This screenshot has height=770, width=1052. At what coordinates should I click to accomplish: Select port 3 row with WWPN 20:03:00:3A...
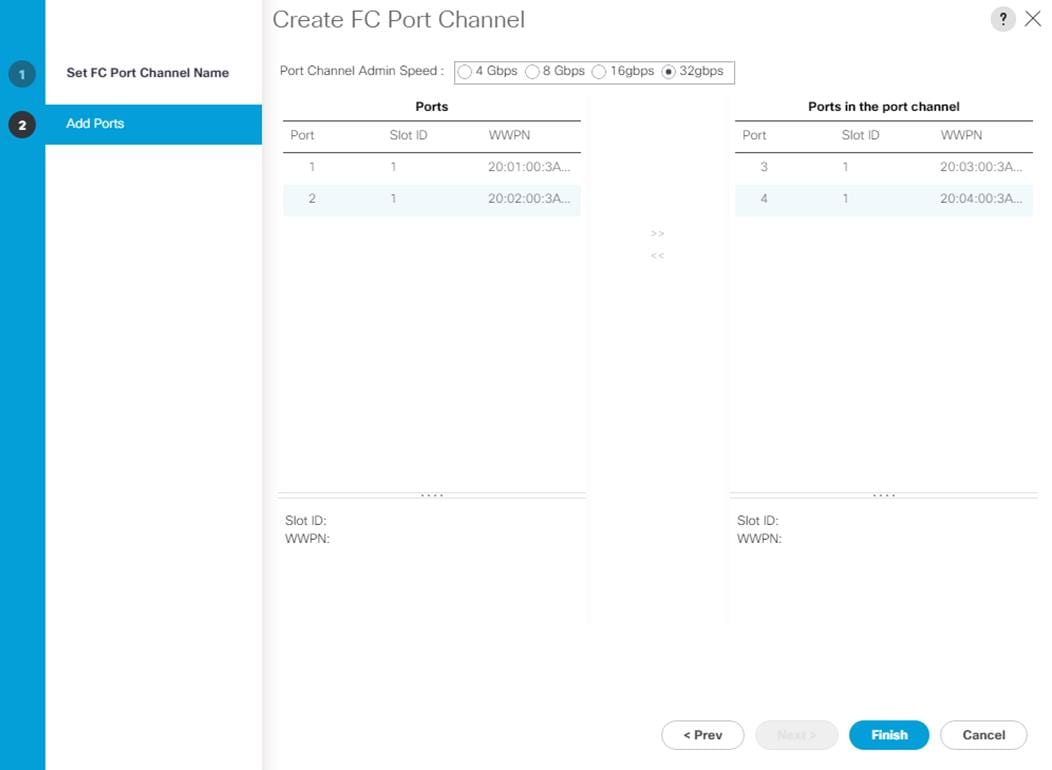click(x=884, y=167)
